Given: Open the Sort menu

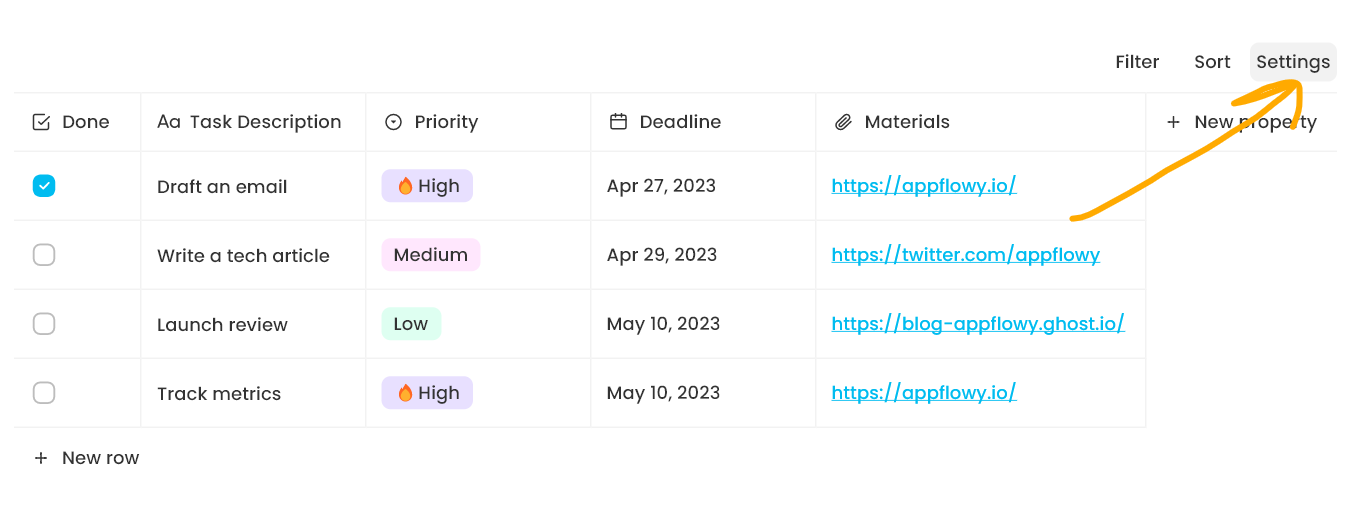Looking at the screenshot, I should click(1212, 62).
